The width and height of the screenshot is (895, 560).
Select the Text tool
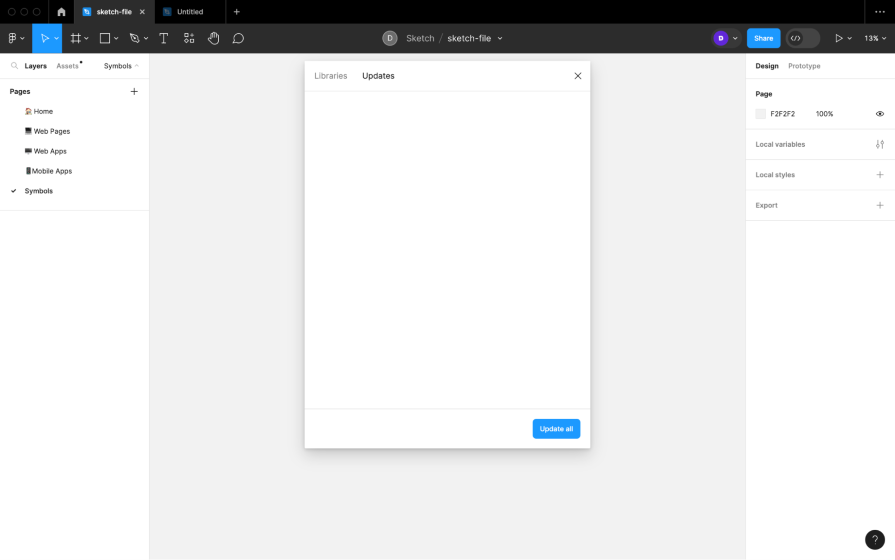point(163,38)
